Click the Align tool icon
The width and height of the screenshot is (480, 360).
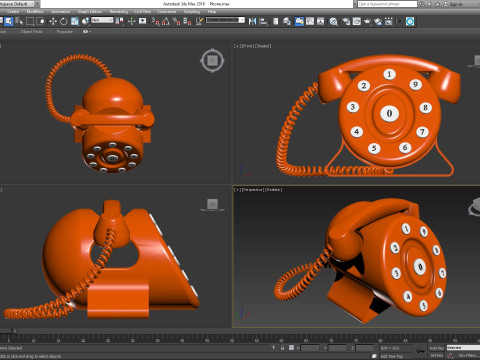[x=263, y=21]
